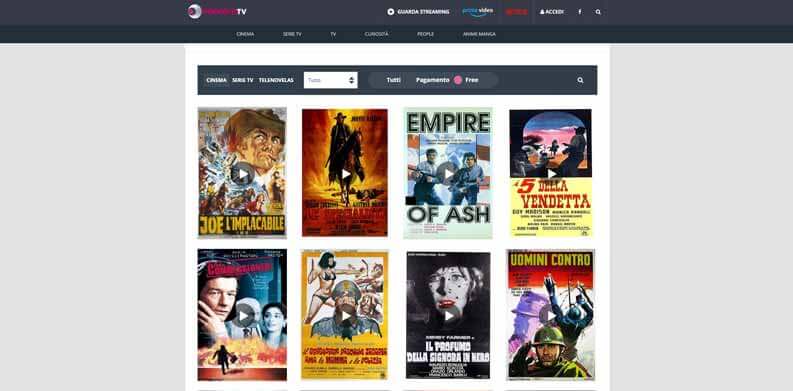Viewport: 793px width, 391px height.
Task: Select the Serie TV filter tab
Action: tap(243, 80)
